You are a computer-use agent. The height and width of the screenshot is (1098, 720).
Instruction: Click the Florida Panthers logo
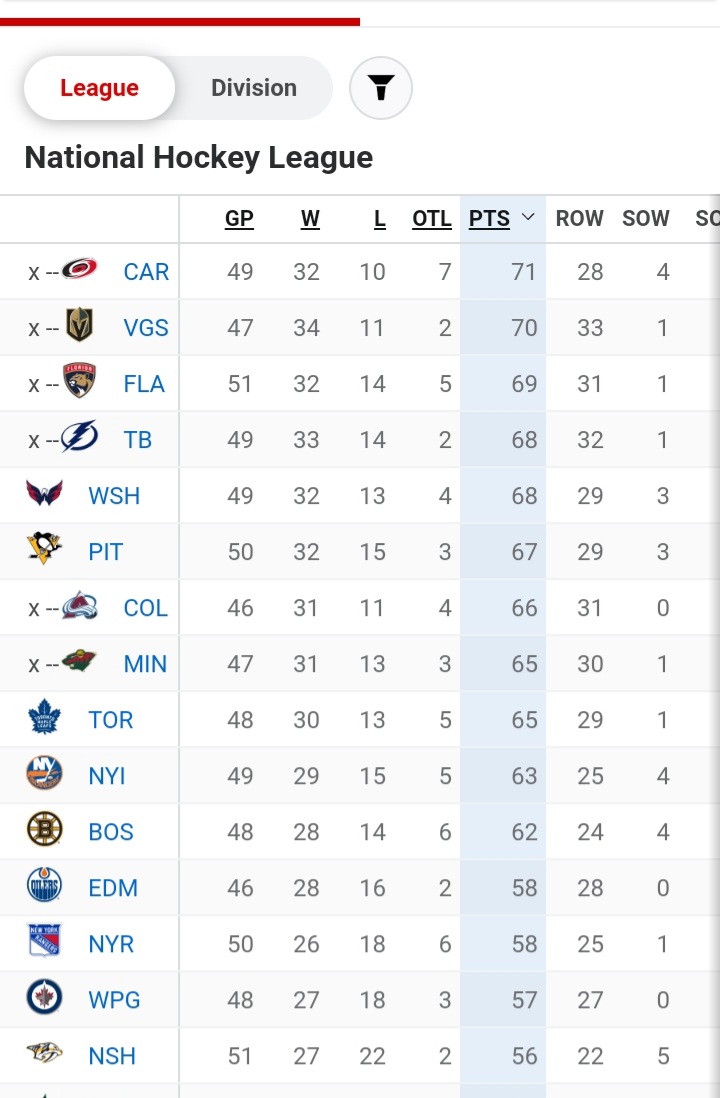(79, 380)
